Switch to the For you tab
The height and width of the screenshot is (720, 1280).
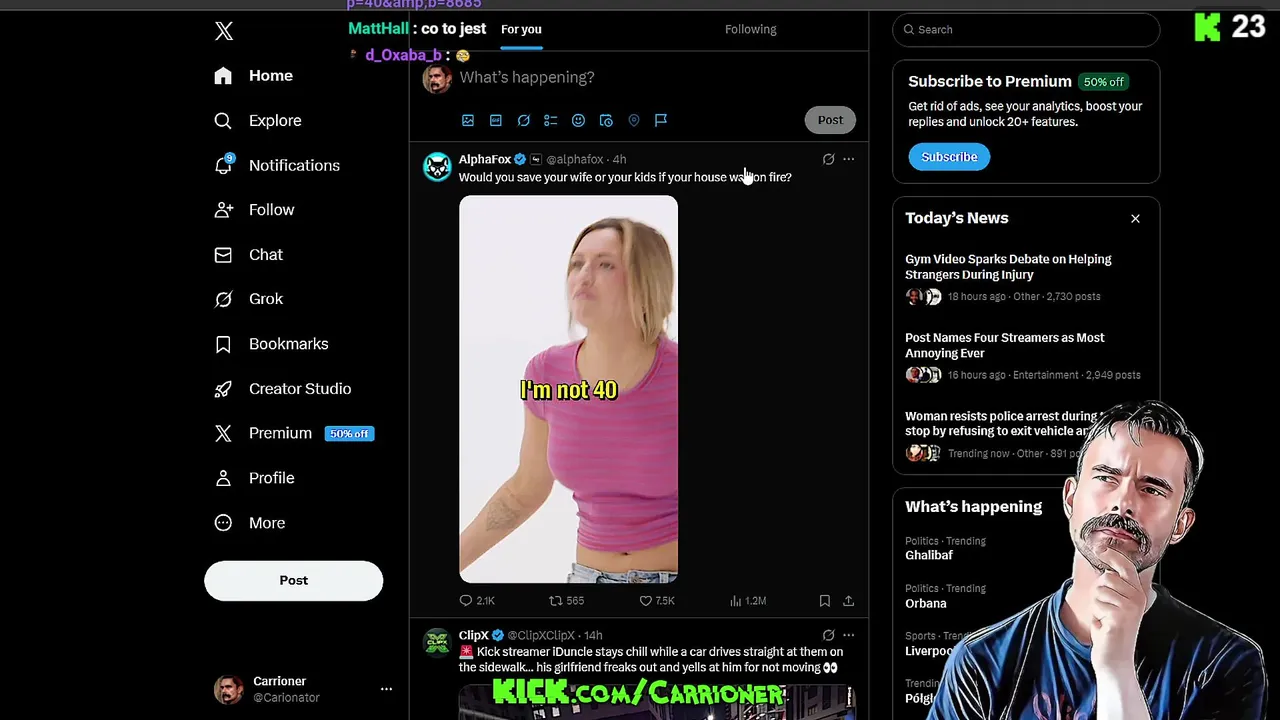pos(521,30)
